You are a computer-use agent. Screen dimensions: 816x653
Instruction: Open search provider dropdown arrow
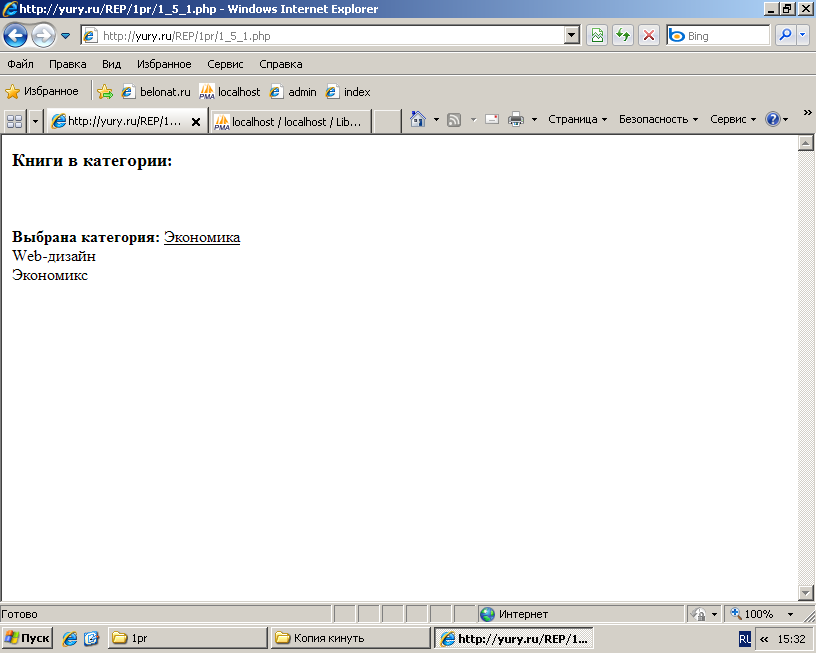[x=803, y=36]
